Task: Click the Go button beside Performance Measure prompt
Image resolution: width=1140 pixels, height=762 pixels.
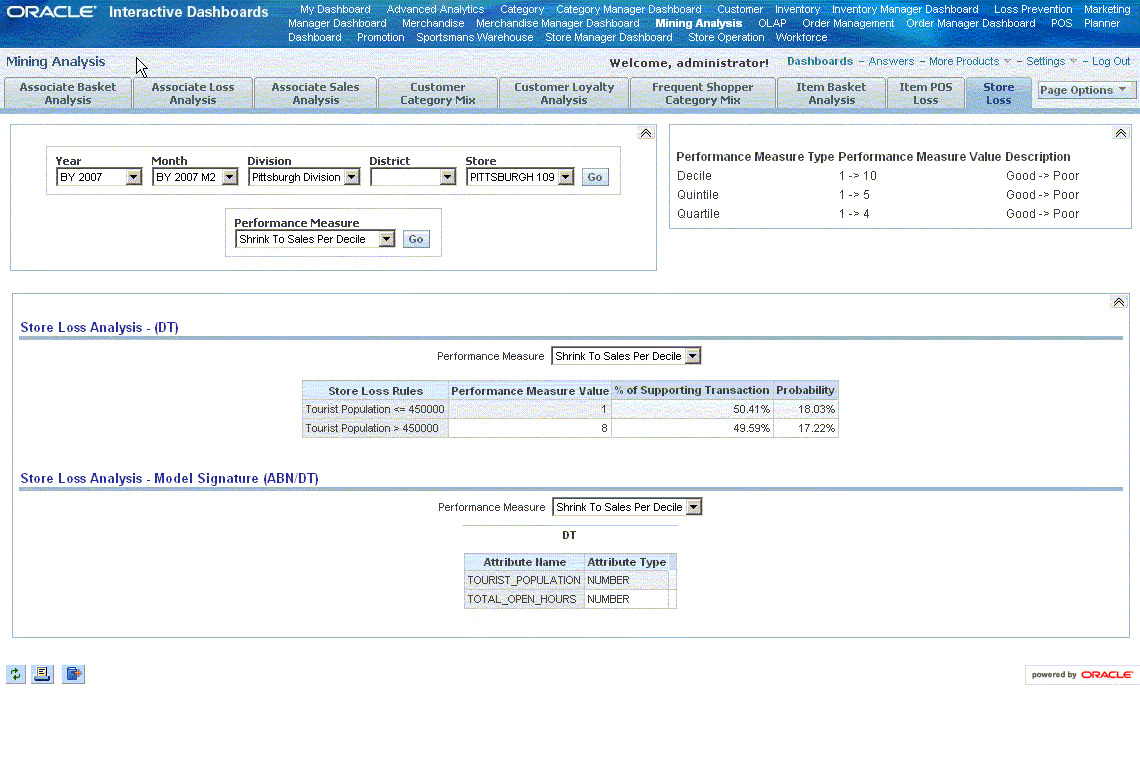Action: tap(416, 239)
